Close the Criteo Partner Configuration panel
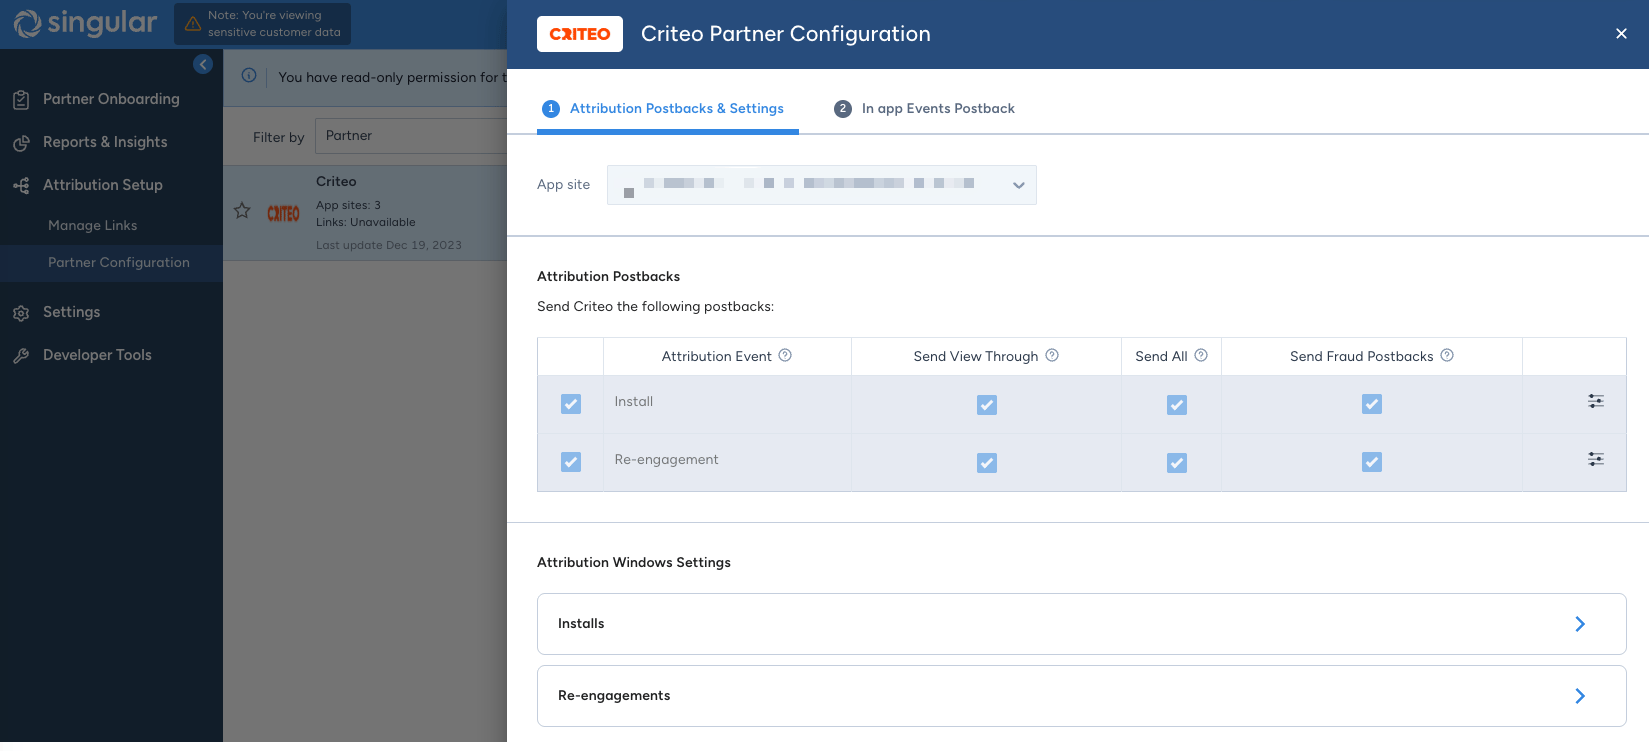Screen dimensions: 1649x751 click(1621, 34)
